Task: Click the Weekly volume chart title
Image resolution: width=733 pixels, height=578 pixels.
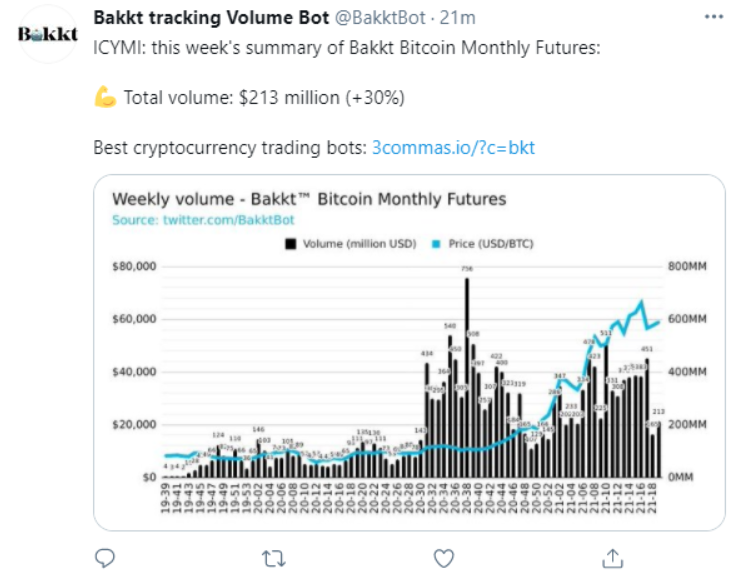Action: [308, 199]
